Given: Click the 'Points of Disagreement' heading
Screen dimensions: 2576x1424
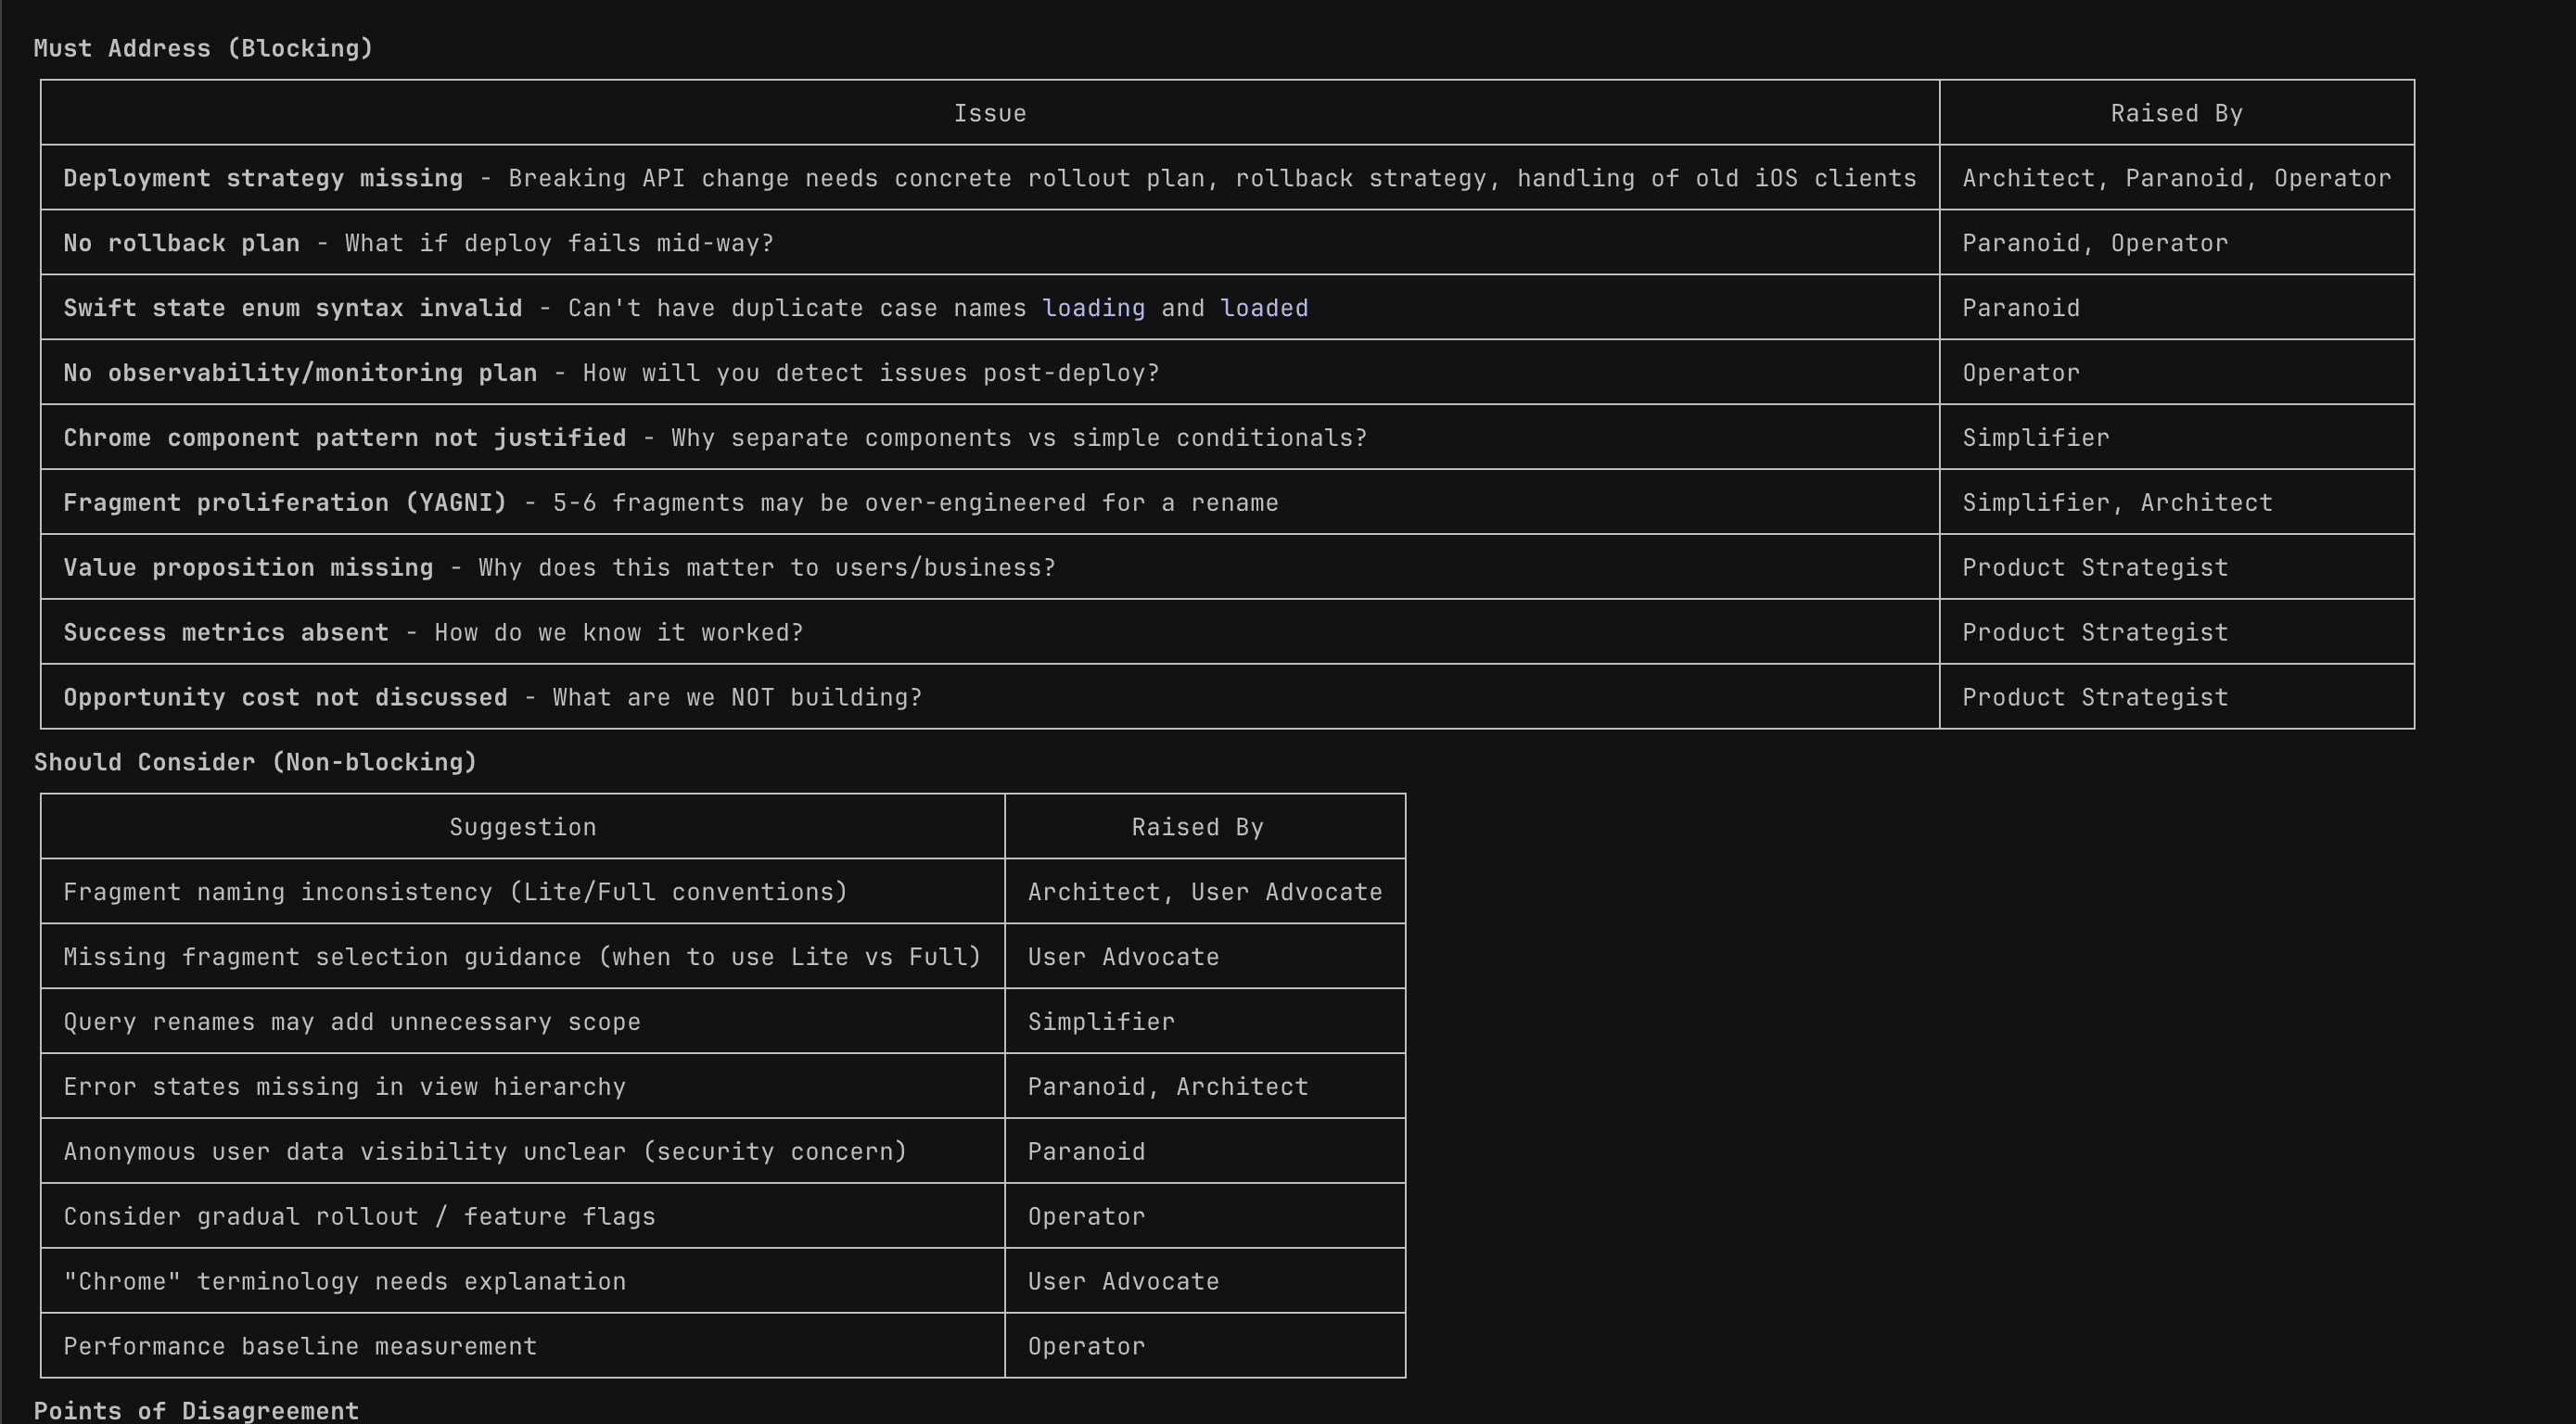Looking at the screenshot, I should (x=196, y=1410).
